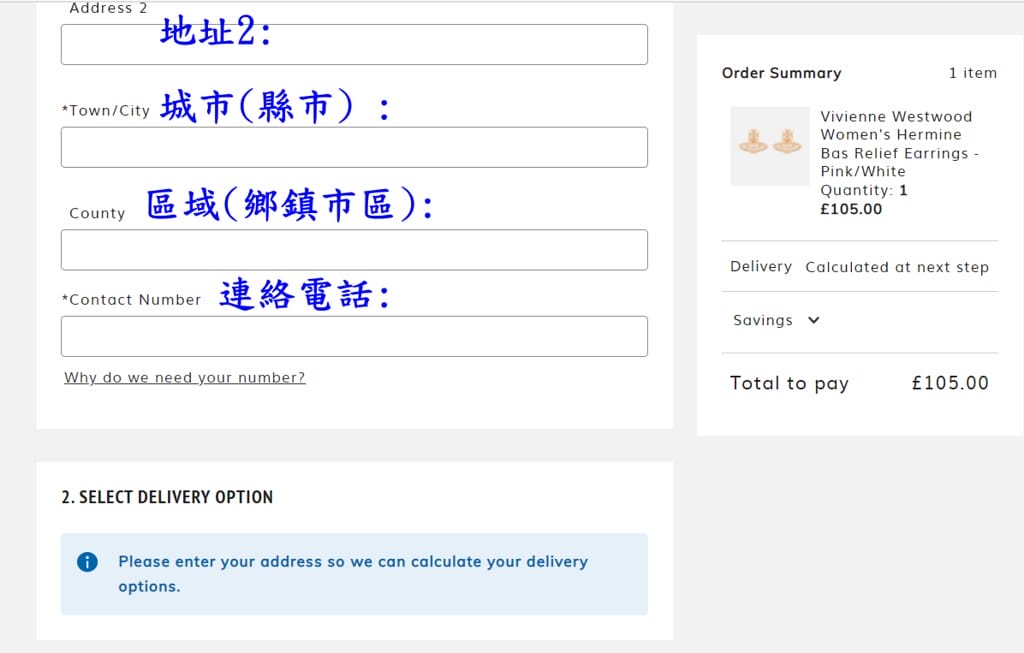The height and width of the screenshot is (653, 1024).
Task: Click the blue info icon in delivery notice
Action: [x=87, y=562]
